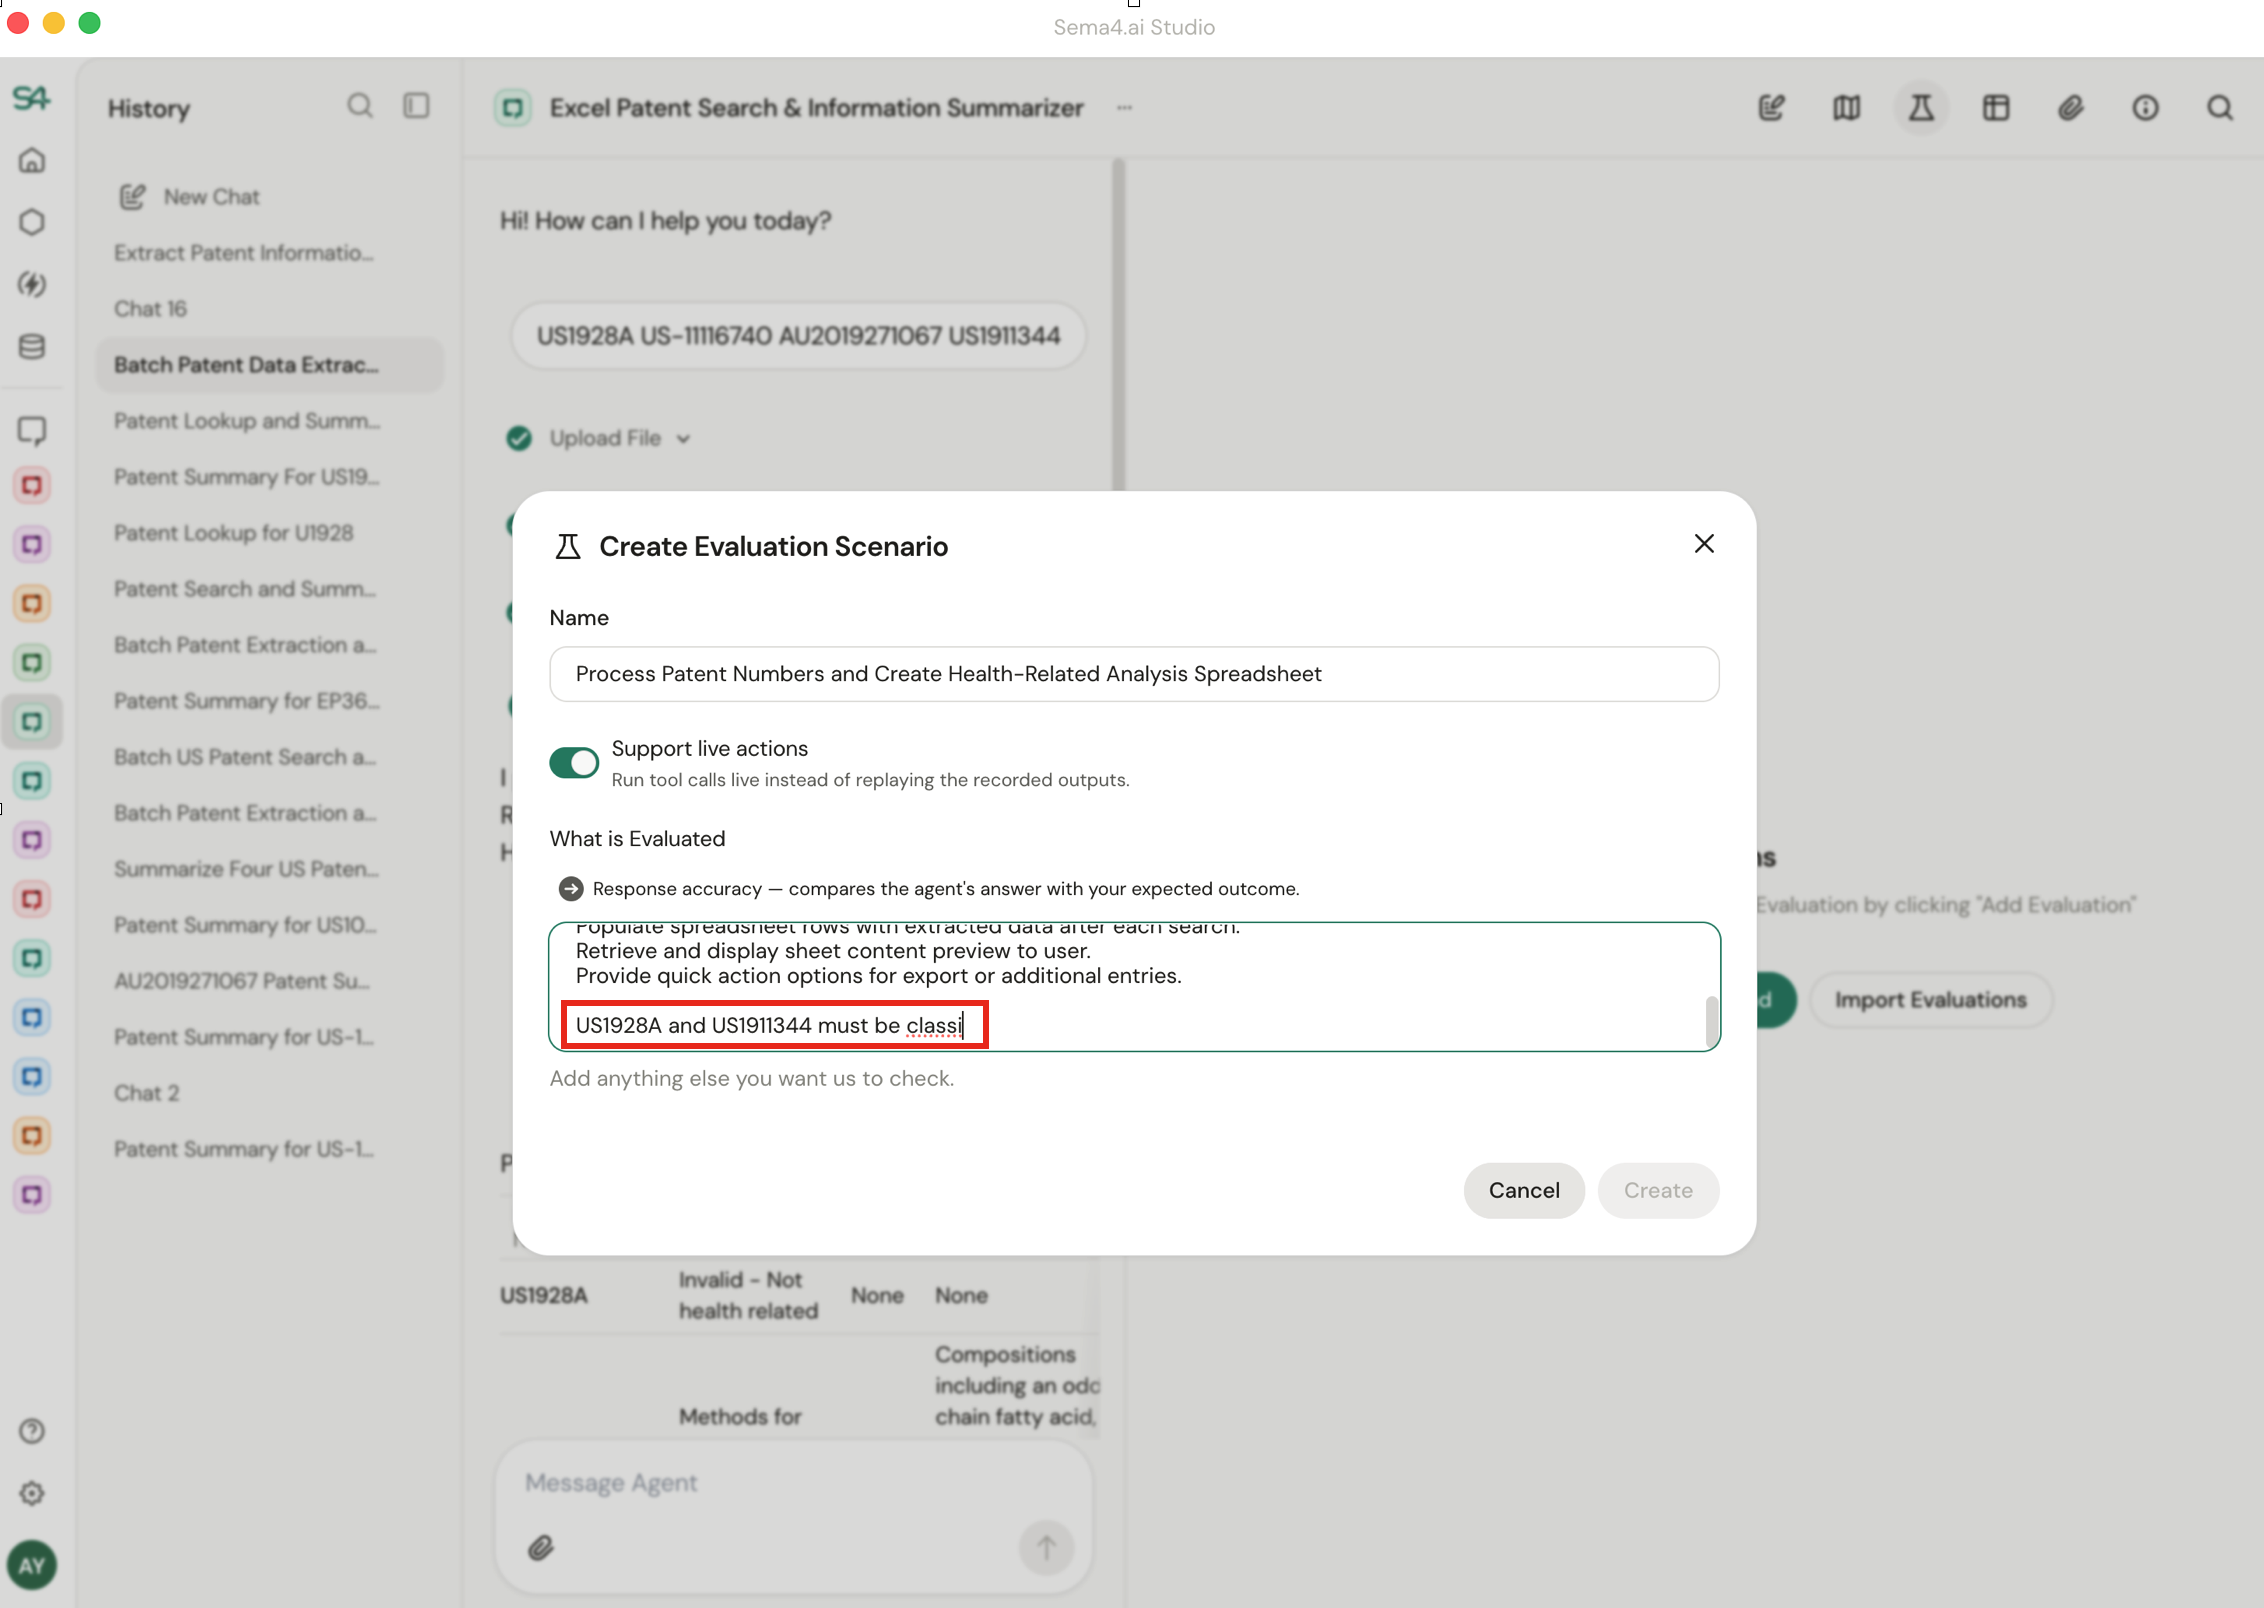This screenshot has height=1608, width=2264.
Task: Collapse the History sidebar panel icon
Action: point(416,106)
